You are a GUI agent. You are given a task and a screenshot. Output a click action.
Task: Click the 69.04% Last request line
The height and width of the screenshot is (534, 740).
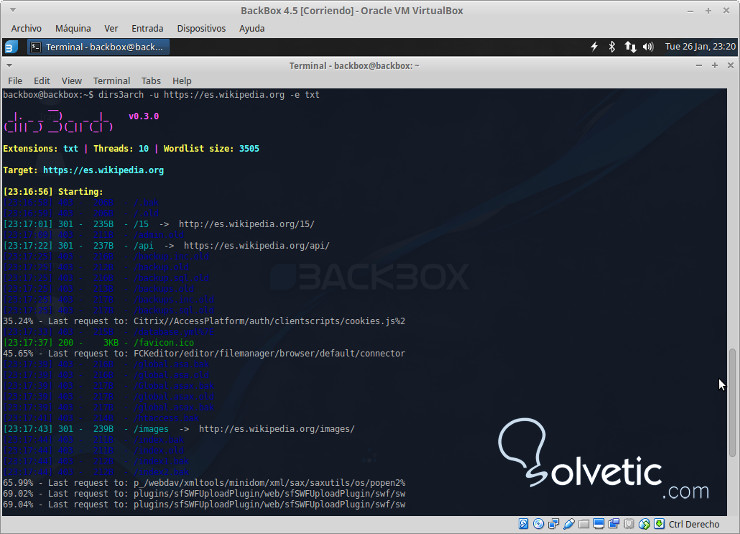coord(204,505)
